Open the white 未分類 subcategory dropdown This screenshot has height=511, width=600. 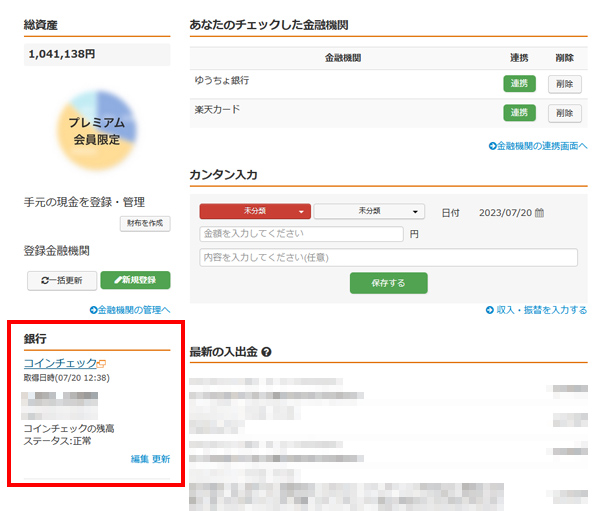point(369,211)
